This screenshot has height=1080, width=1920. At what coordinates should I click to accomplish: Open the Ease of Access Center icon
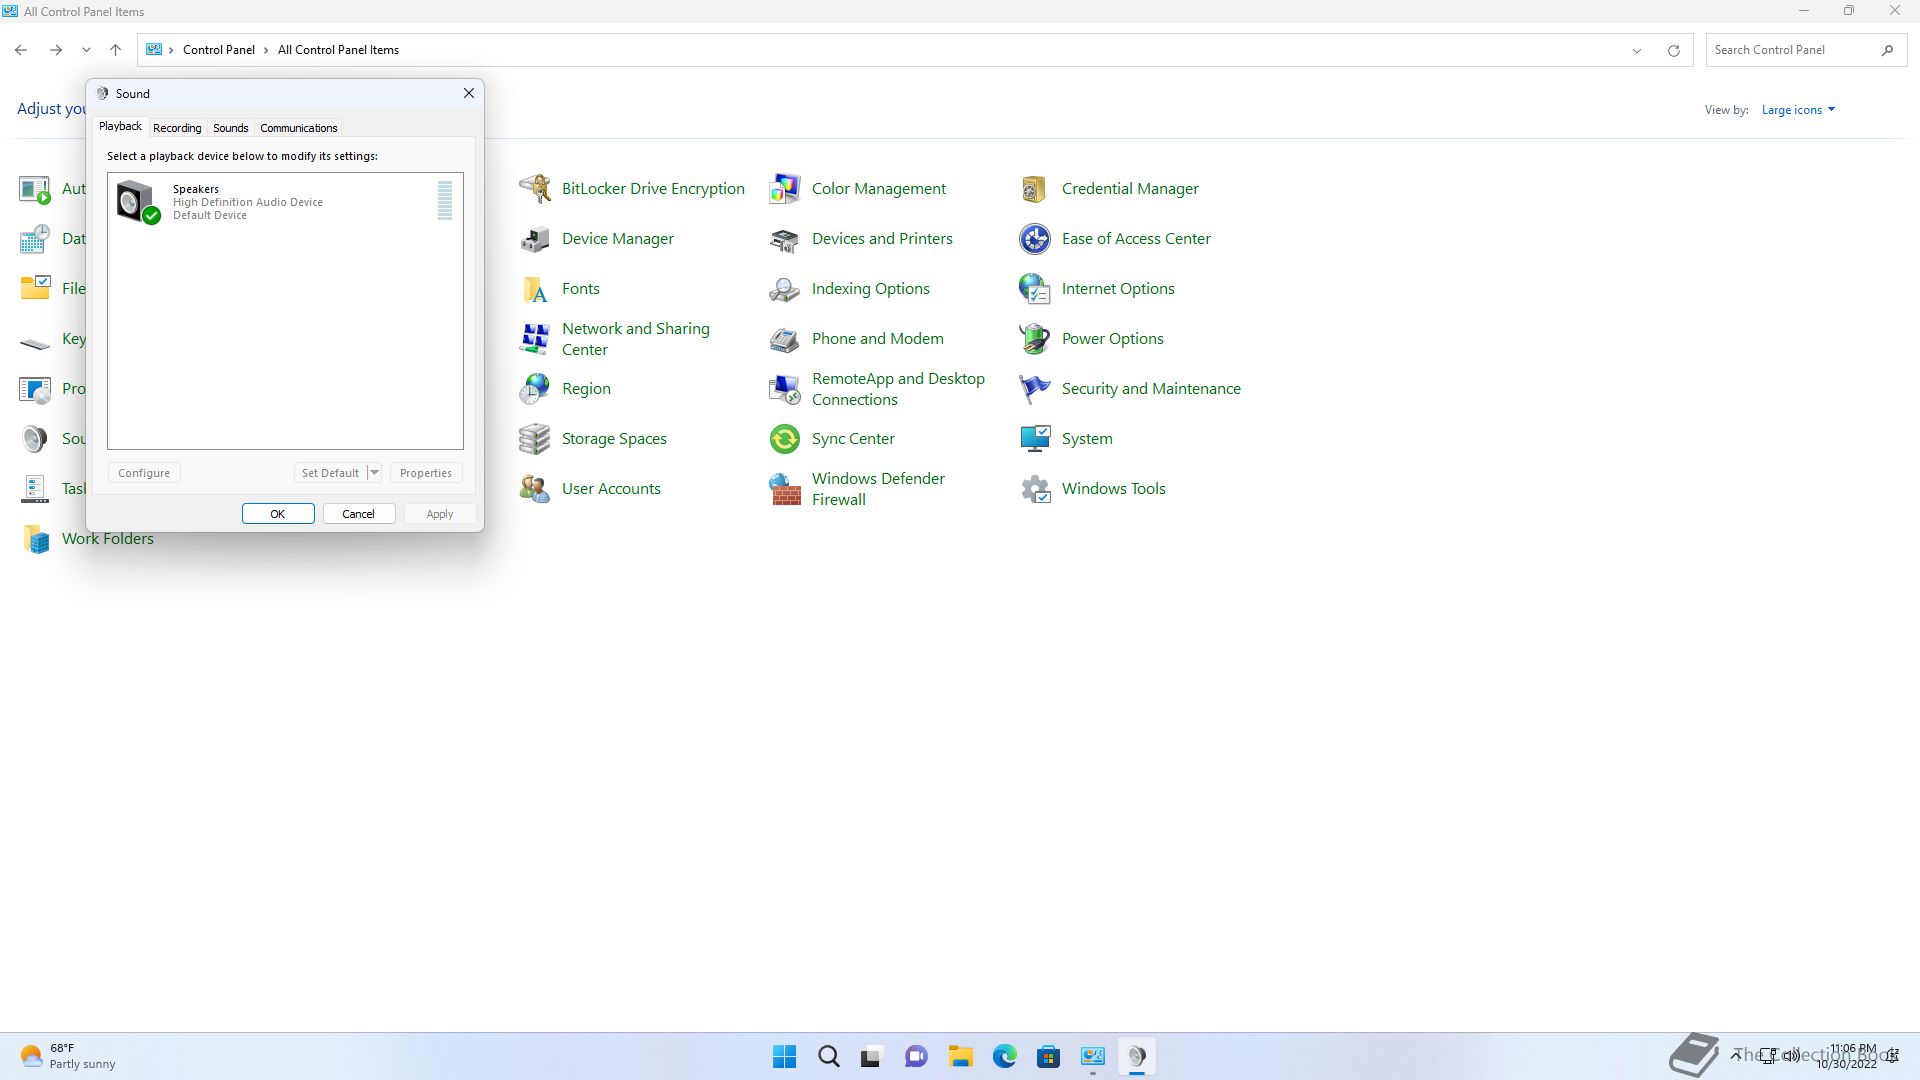coord(1035,238)
